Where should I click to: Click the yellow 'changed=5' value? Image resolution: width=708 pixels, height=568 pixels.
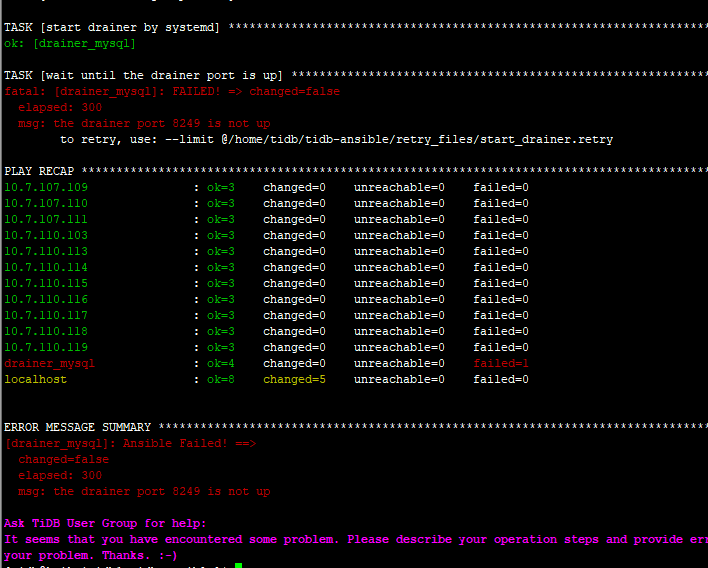tap(294, 380)
